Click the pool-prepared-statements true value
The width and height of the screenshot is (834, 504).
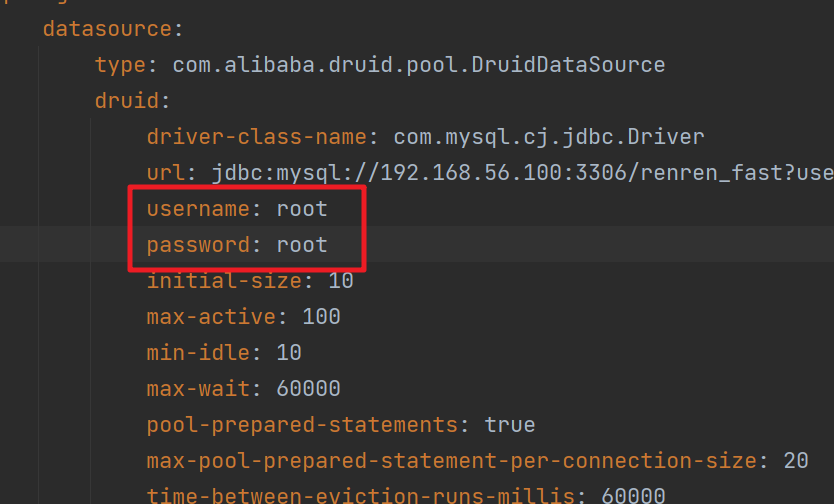pyautogui.click(x=510, y=425)
